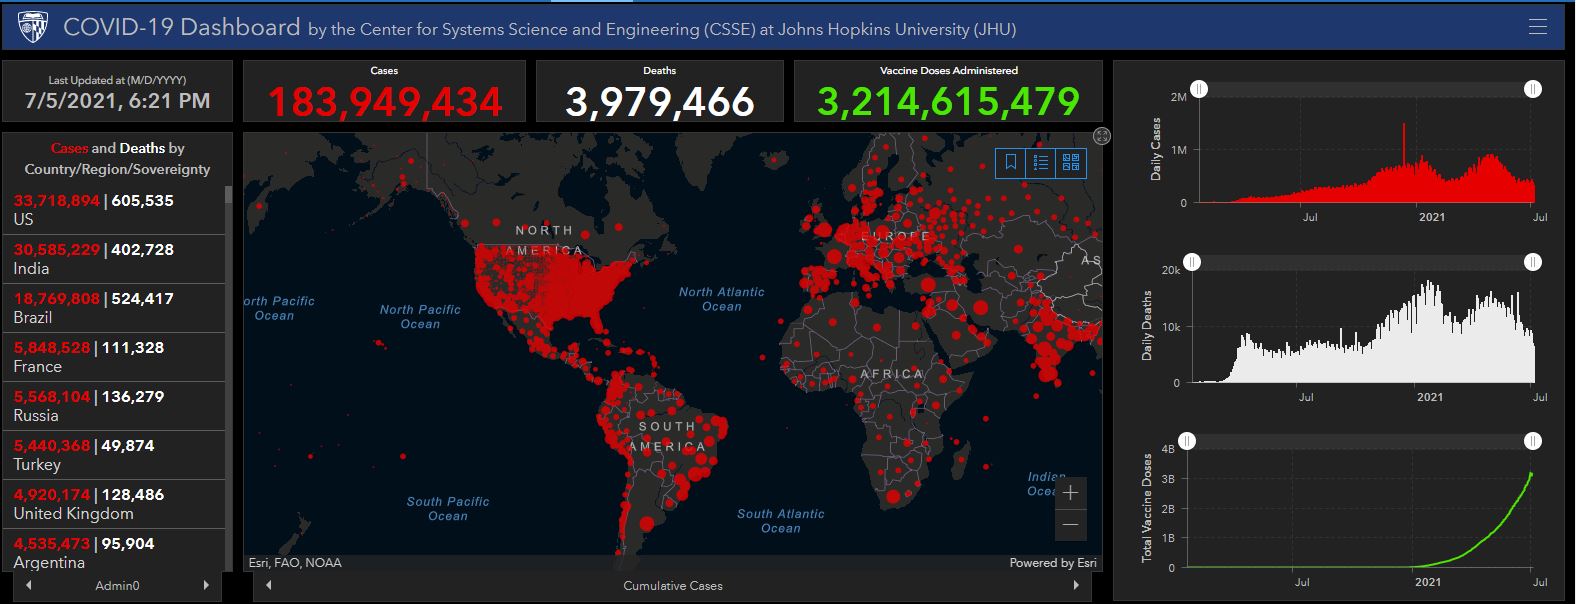Image resolution: width=1576 pixels, height=604 pixels.
Task: Expand the map to full screen
Action: (1102, 136)
